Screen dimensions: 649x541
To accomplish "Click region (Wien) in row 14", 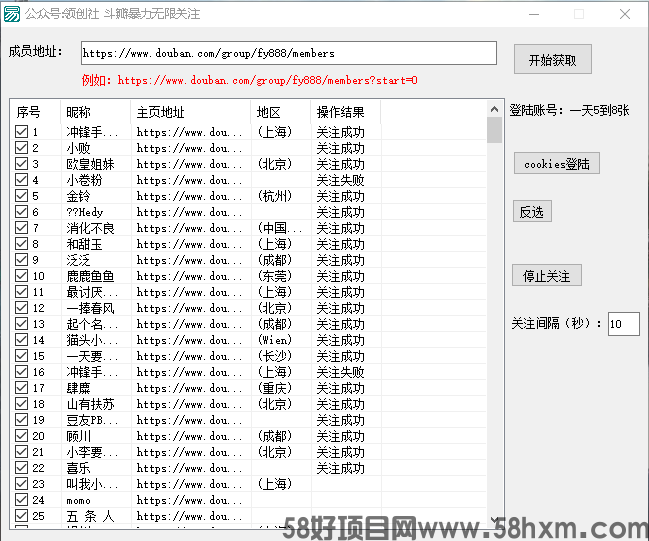I will [x=275, y=340].
